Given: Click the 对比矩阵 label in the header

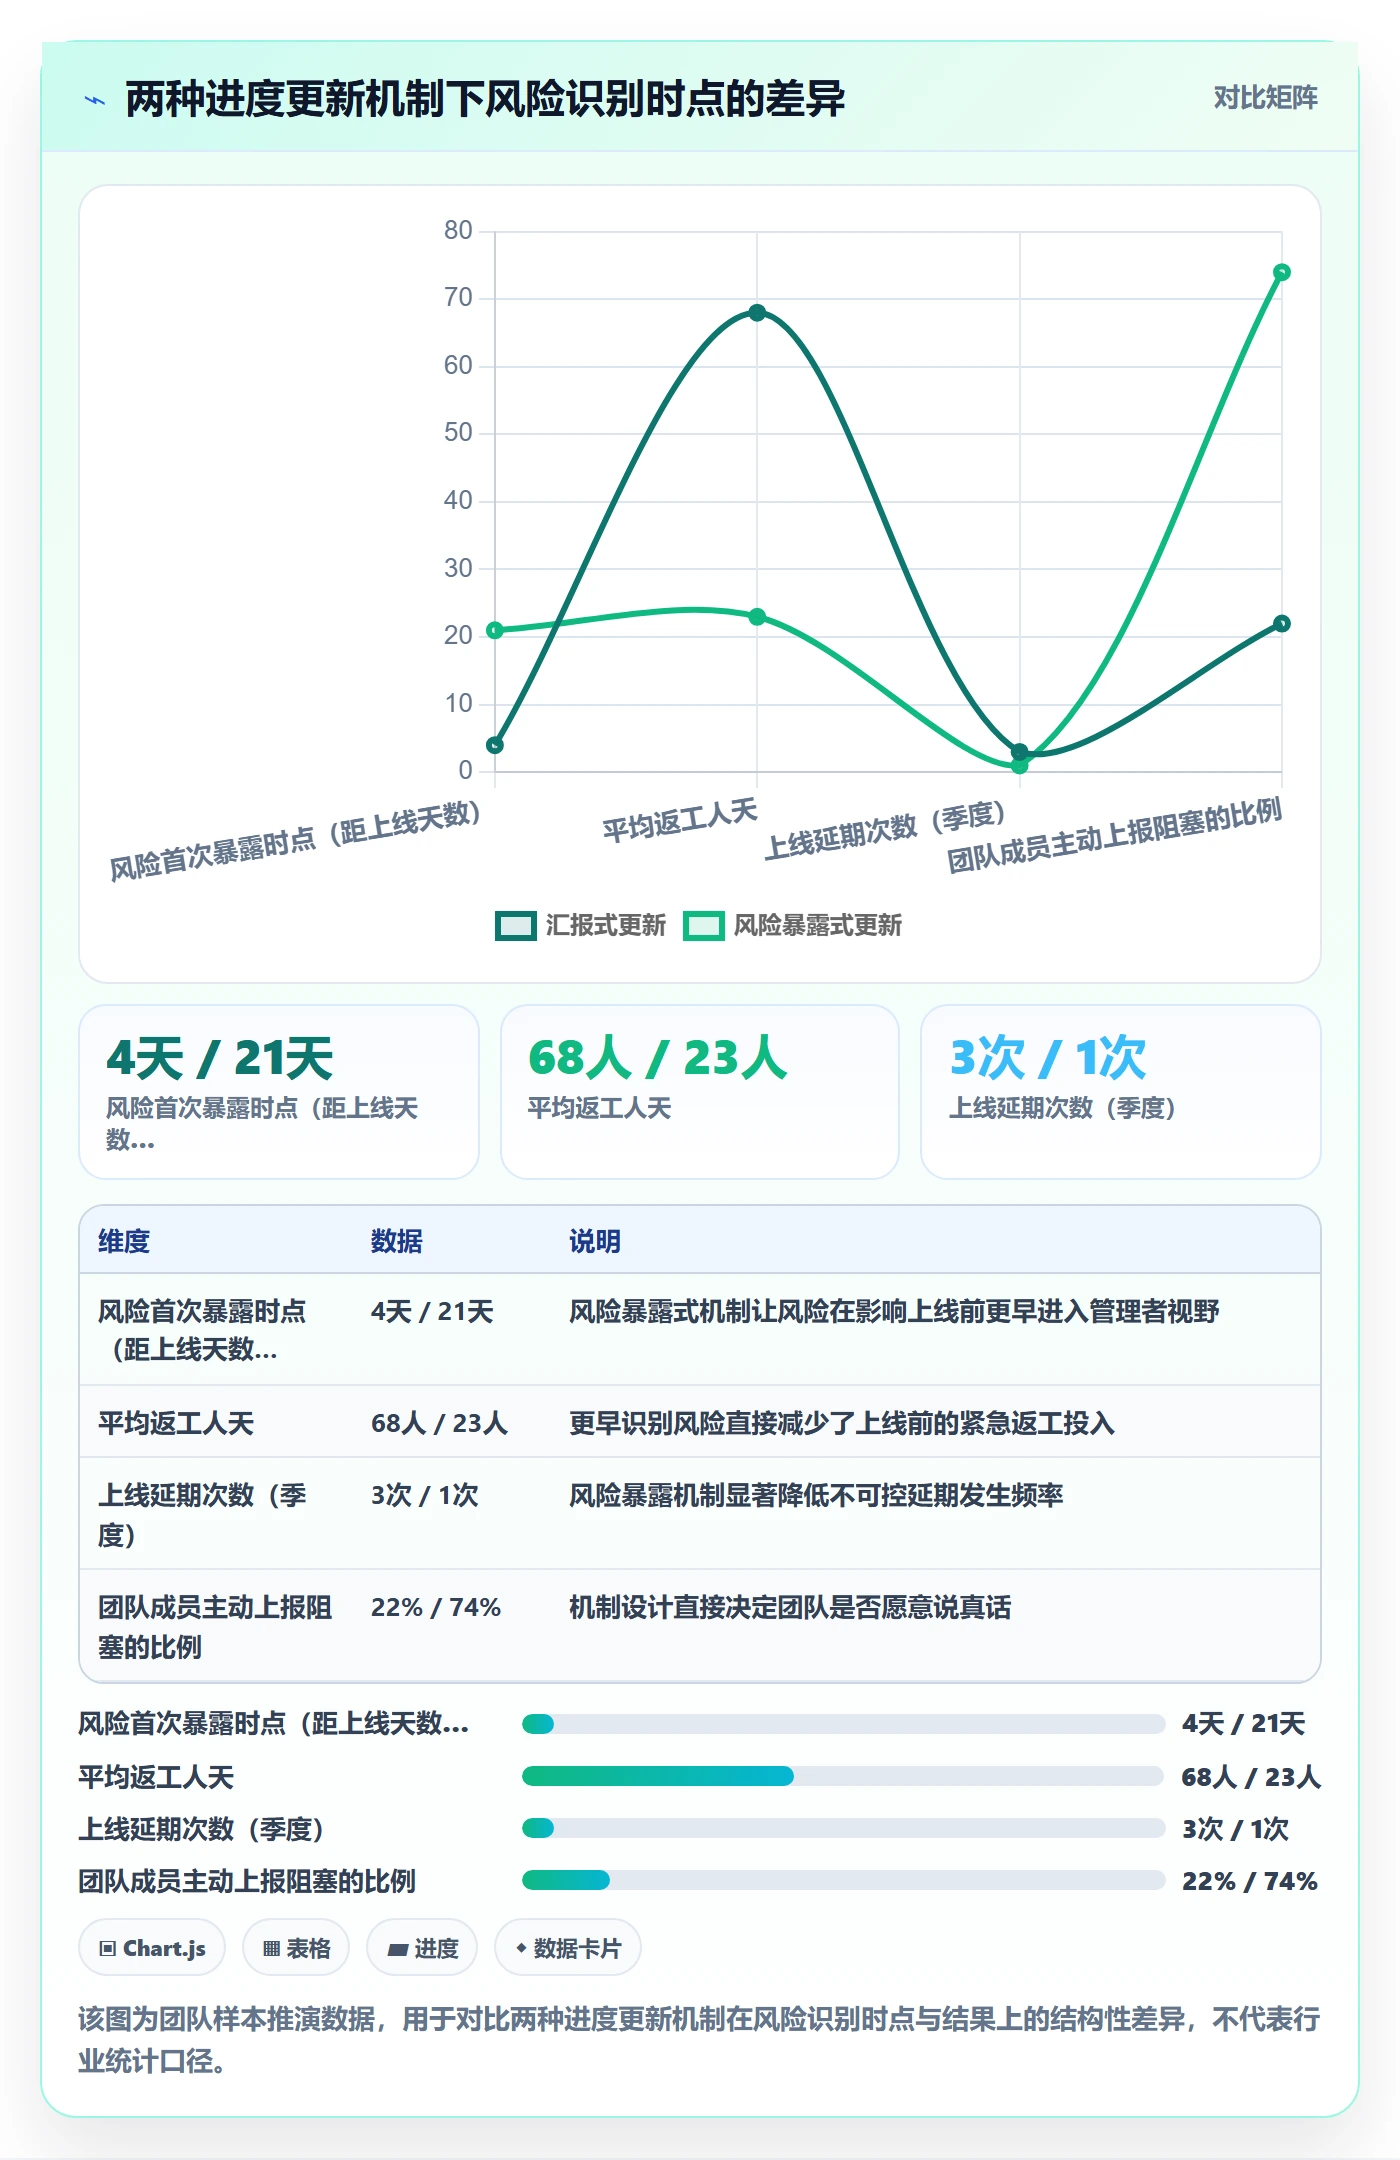Looking at the screenshot, I should tap(1265, 98).
